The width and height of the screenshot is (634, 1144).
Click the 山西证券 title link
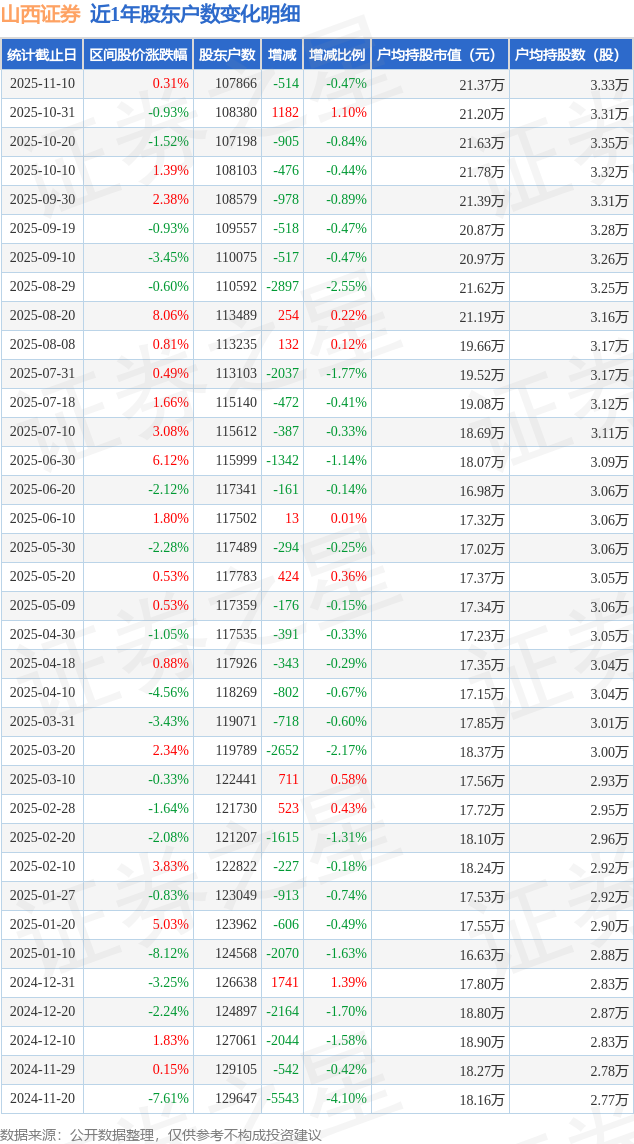pos(41,14)
